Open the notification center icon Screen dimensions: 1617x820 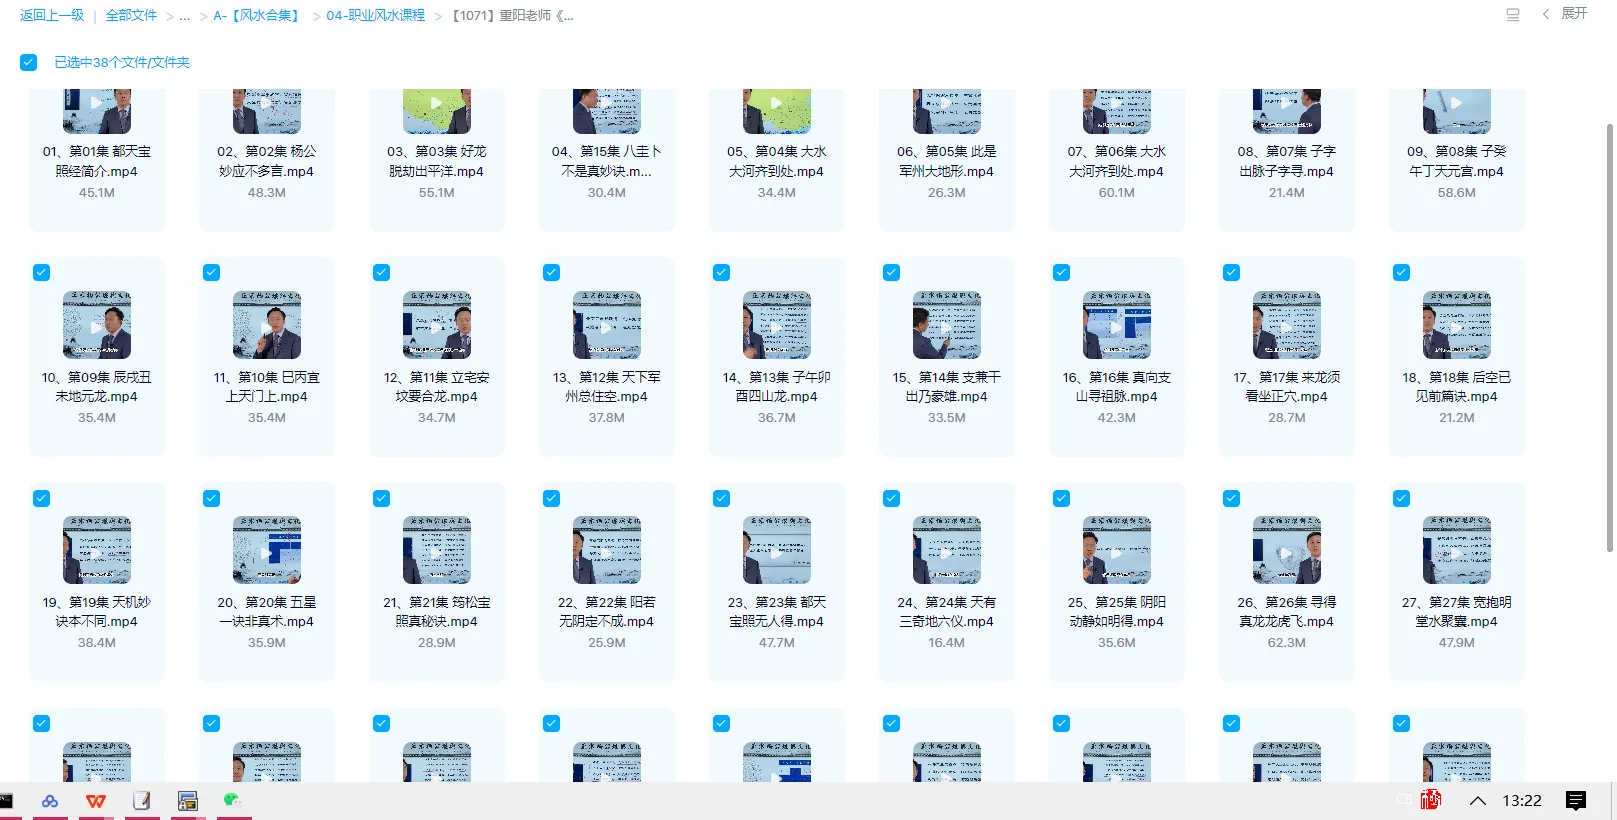[1576, 801]
